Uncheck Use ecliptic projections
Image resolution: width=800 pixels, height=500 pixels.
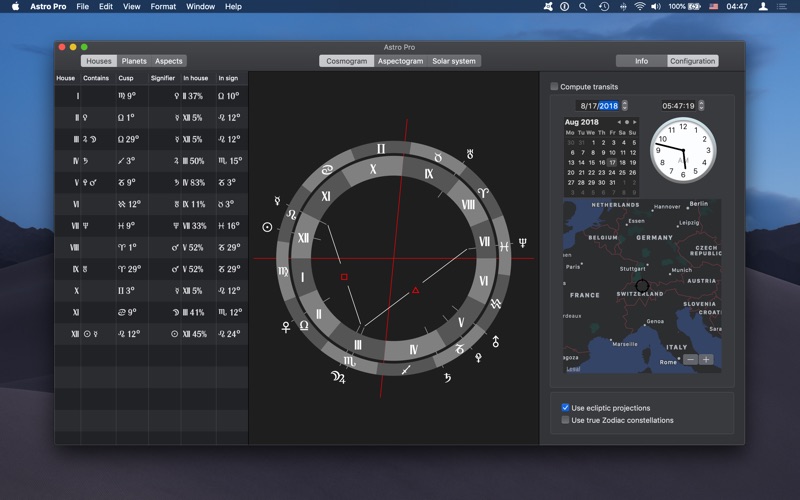coord(566,408)
